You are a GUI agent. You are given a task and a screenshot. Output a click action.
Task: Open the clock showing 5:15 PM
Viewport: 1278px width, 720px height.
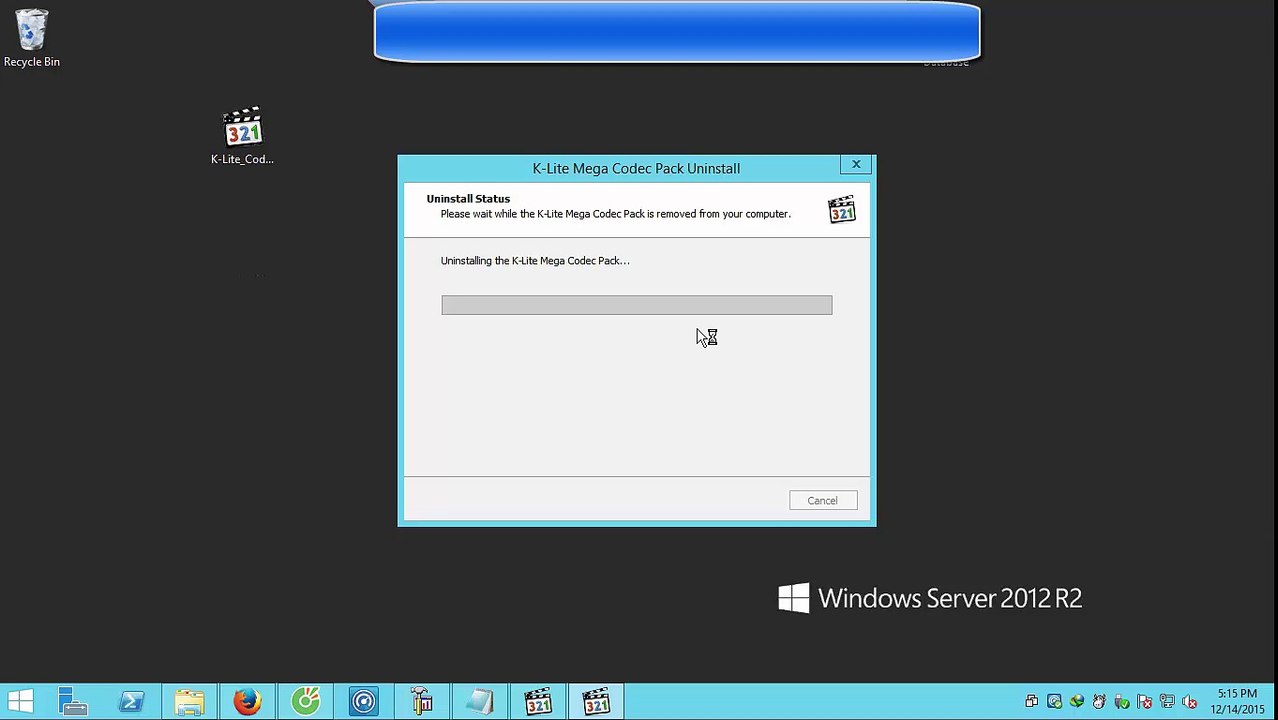pos(1237,702)
